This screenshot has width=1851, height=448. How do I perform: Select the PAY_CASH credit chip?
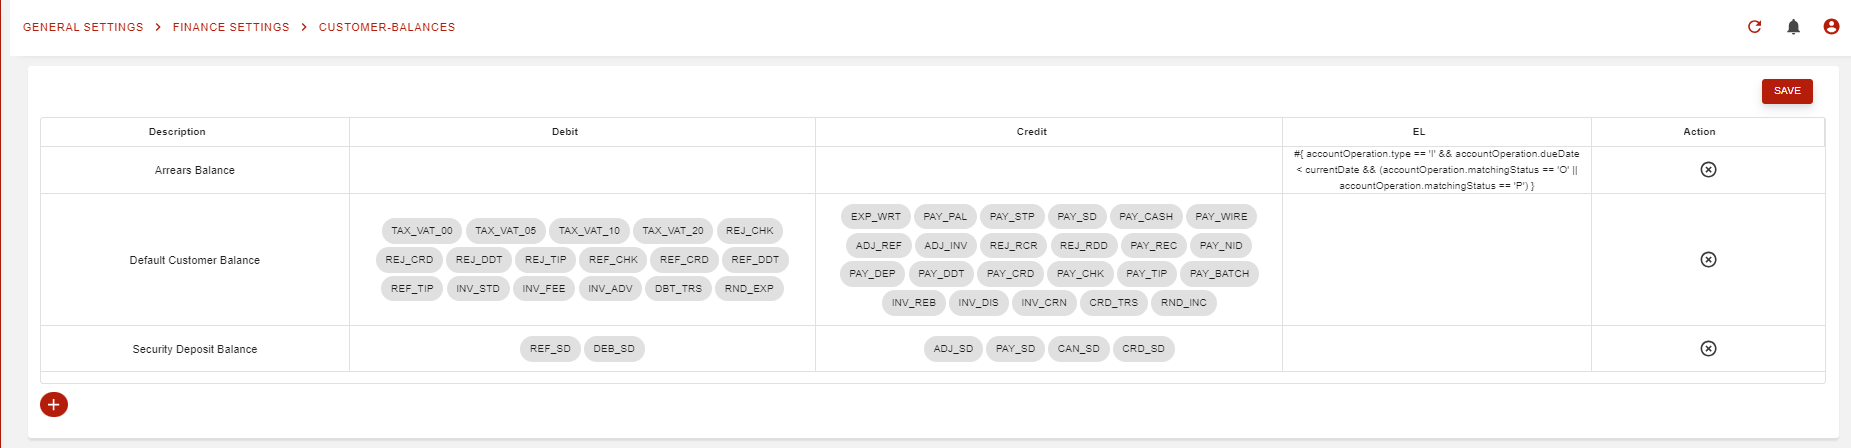(x=1146, y=217)
